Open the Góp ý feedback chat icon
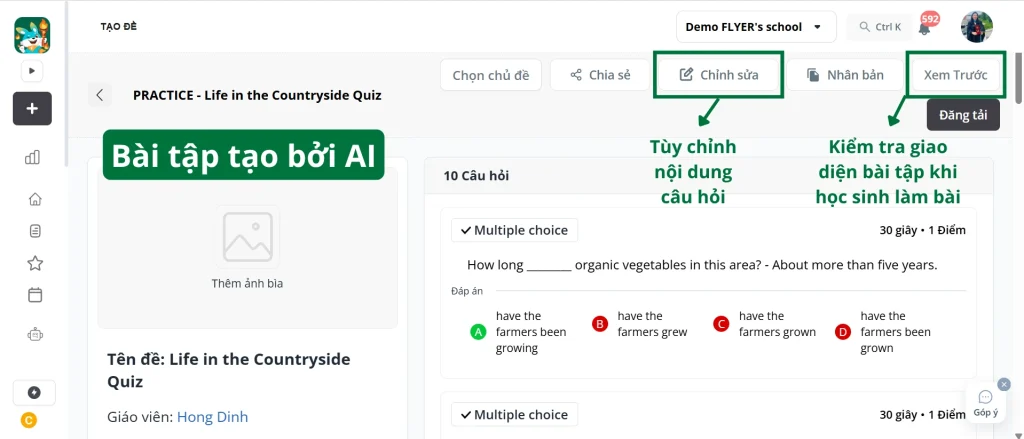Screen dimensions: 1024x439 coord(985,402)
